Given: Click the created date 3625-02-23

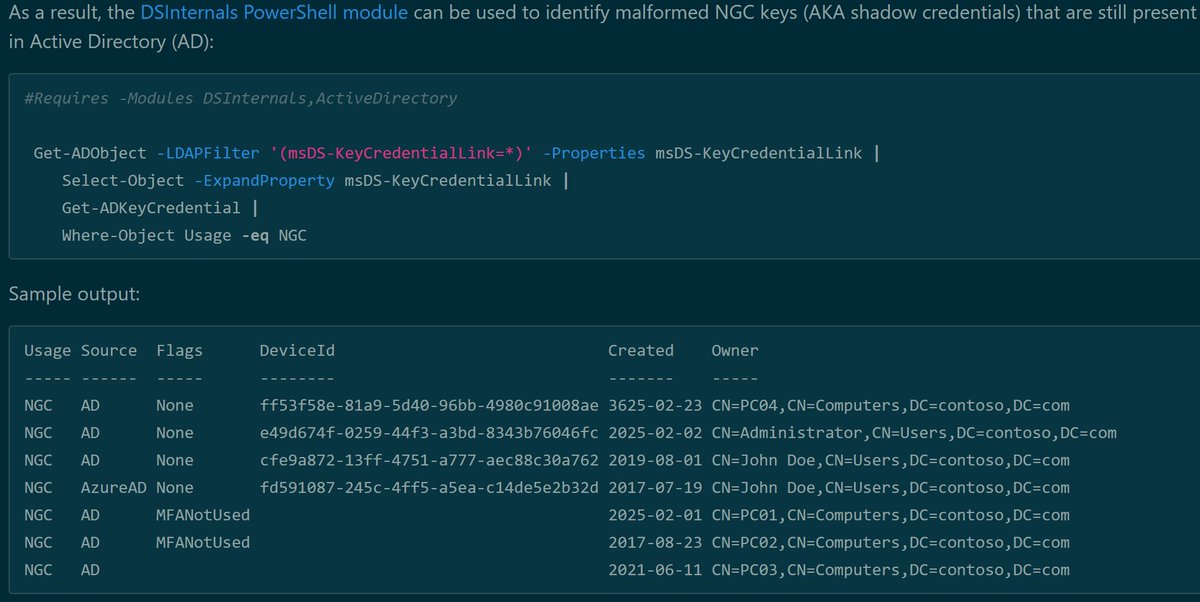Looking at the screenshot, I should (655, 406).
